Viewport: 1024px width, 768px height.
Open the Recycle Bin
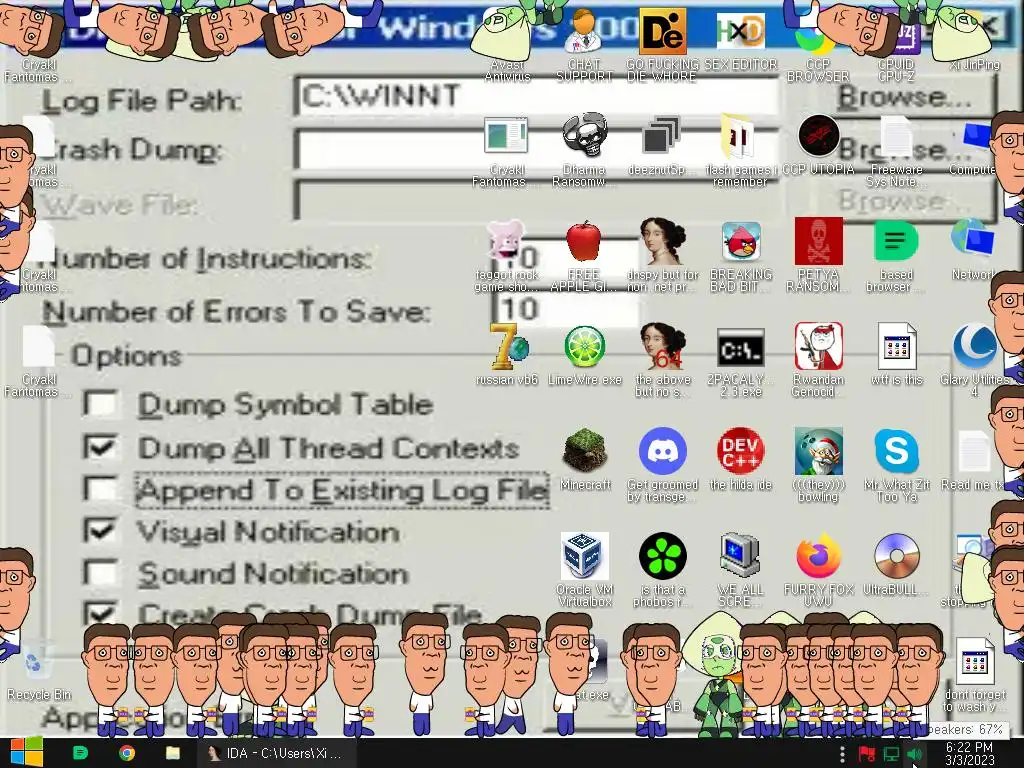37,661
